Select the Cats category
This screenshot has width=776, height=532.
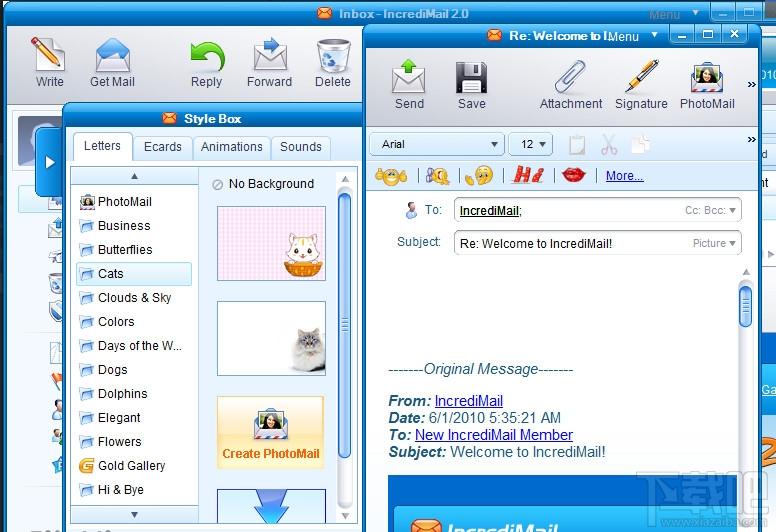[134, 274]
